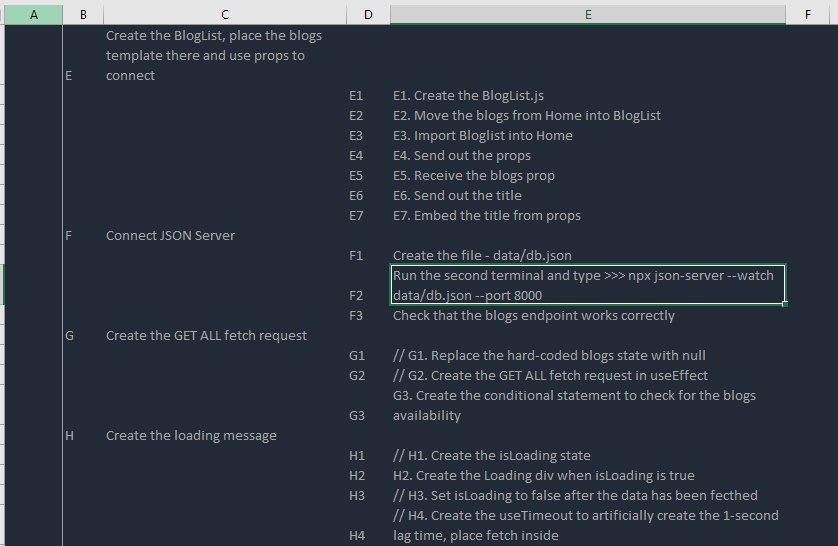Select column C header
The image size is (838, 546).
click(224, 14)
